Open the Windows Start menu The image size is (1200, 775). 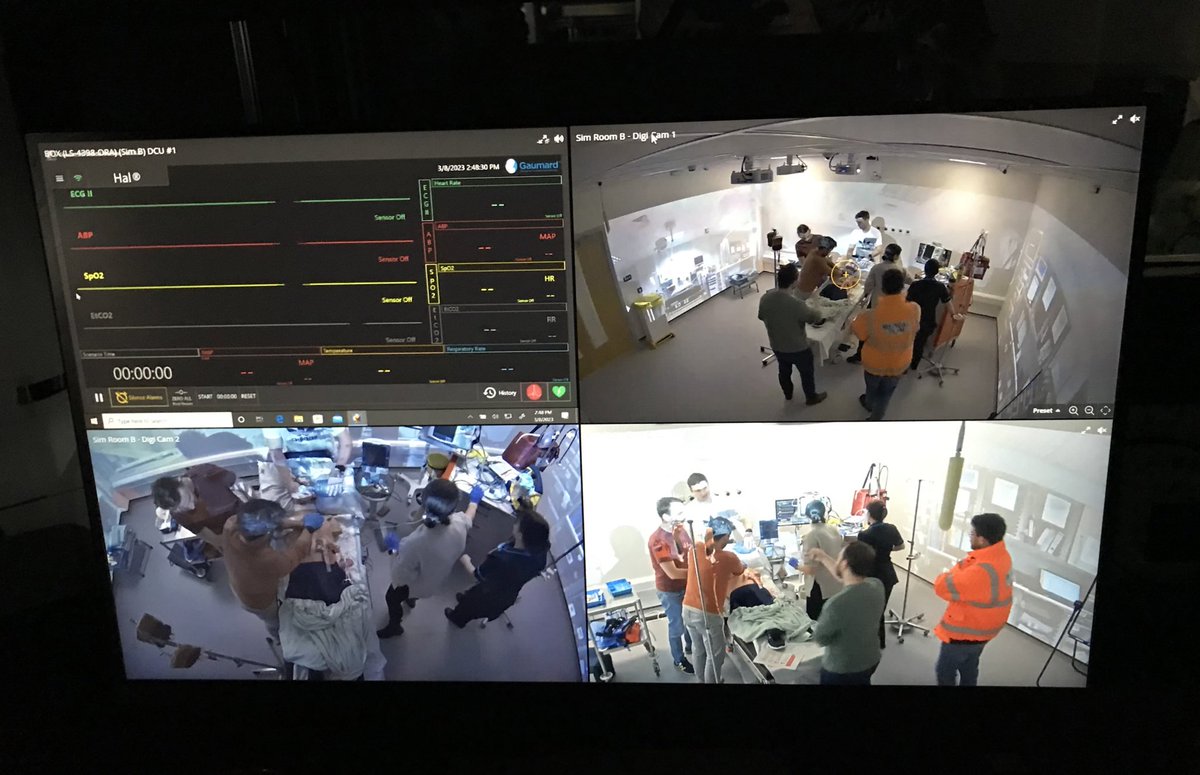(x=94, y=420)
